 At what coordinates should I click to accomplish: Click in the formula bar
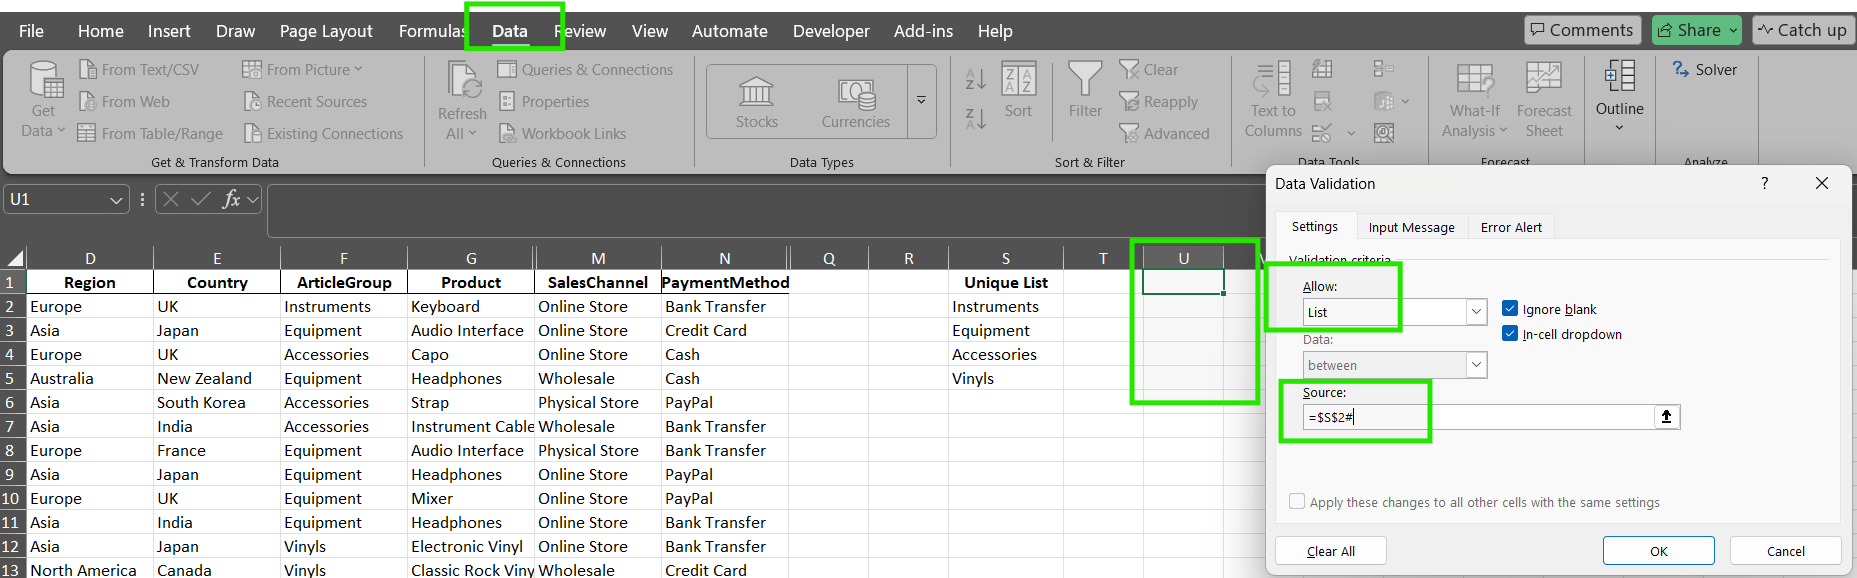pyautogui.click(x=765, y=210)
